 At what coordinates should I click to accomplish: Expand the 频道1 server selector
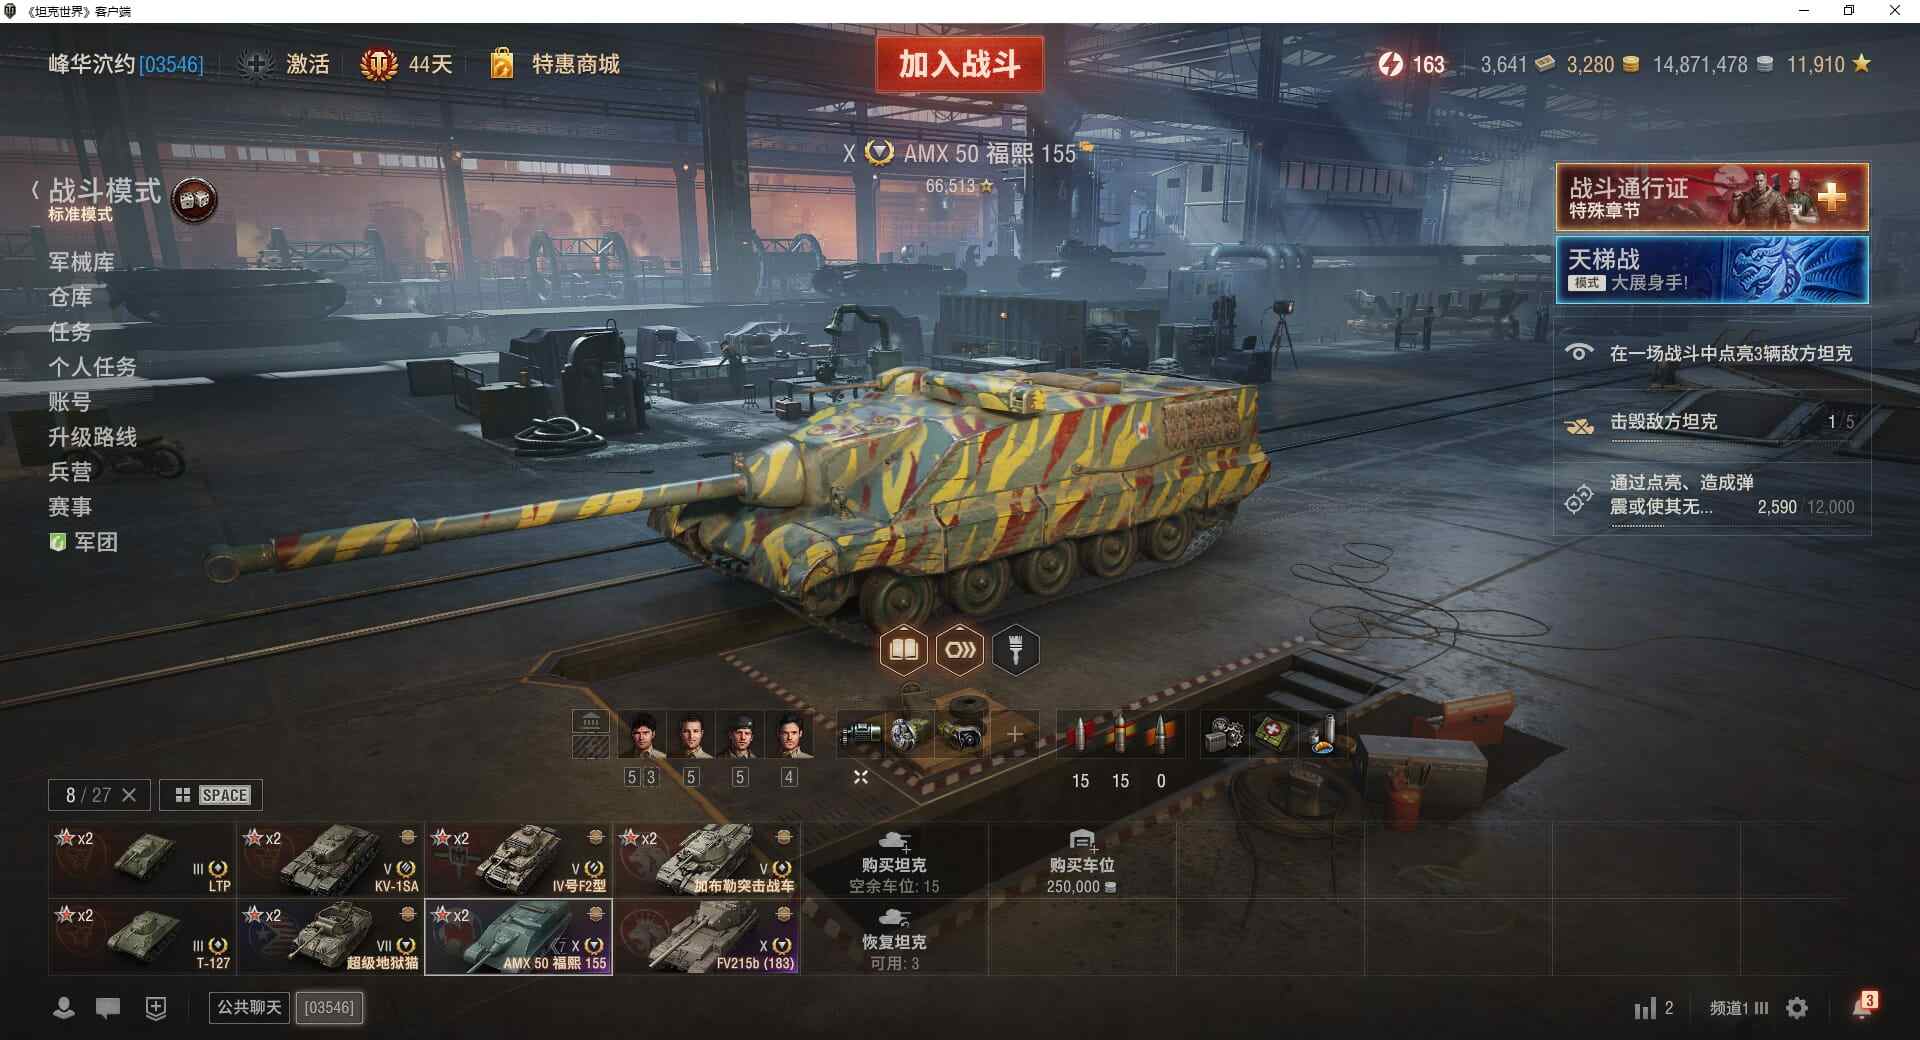coord(1738,1008)
